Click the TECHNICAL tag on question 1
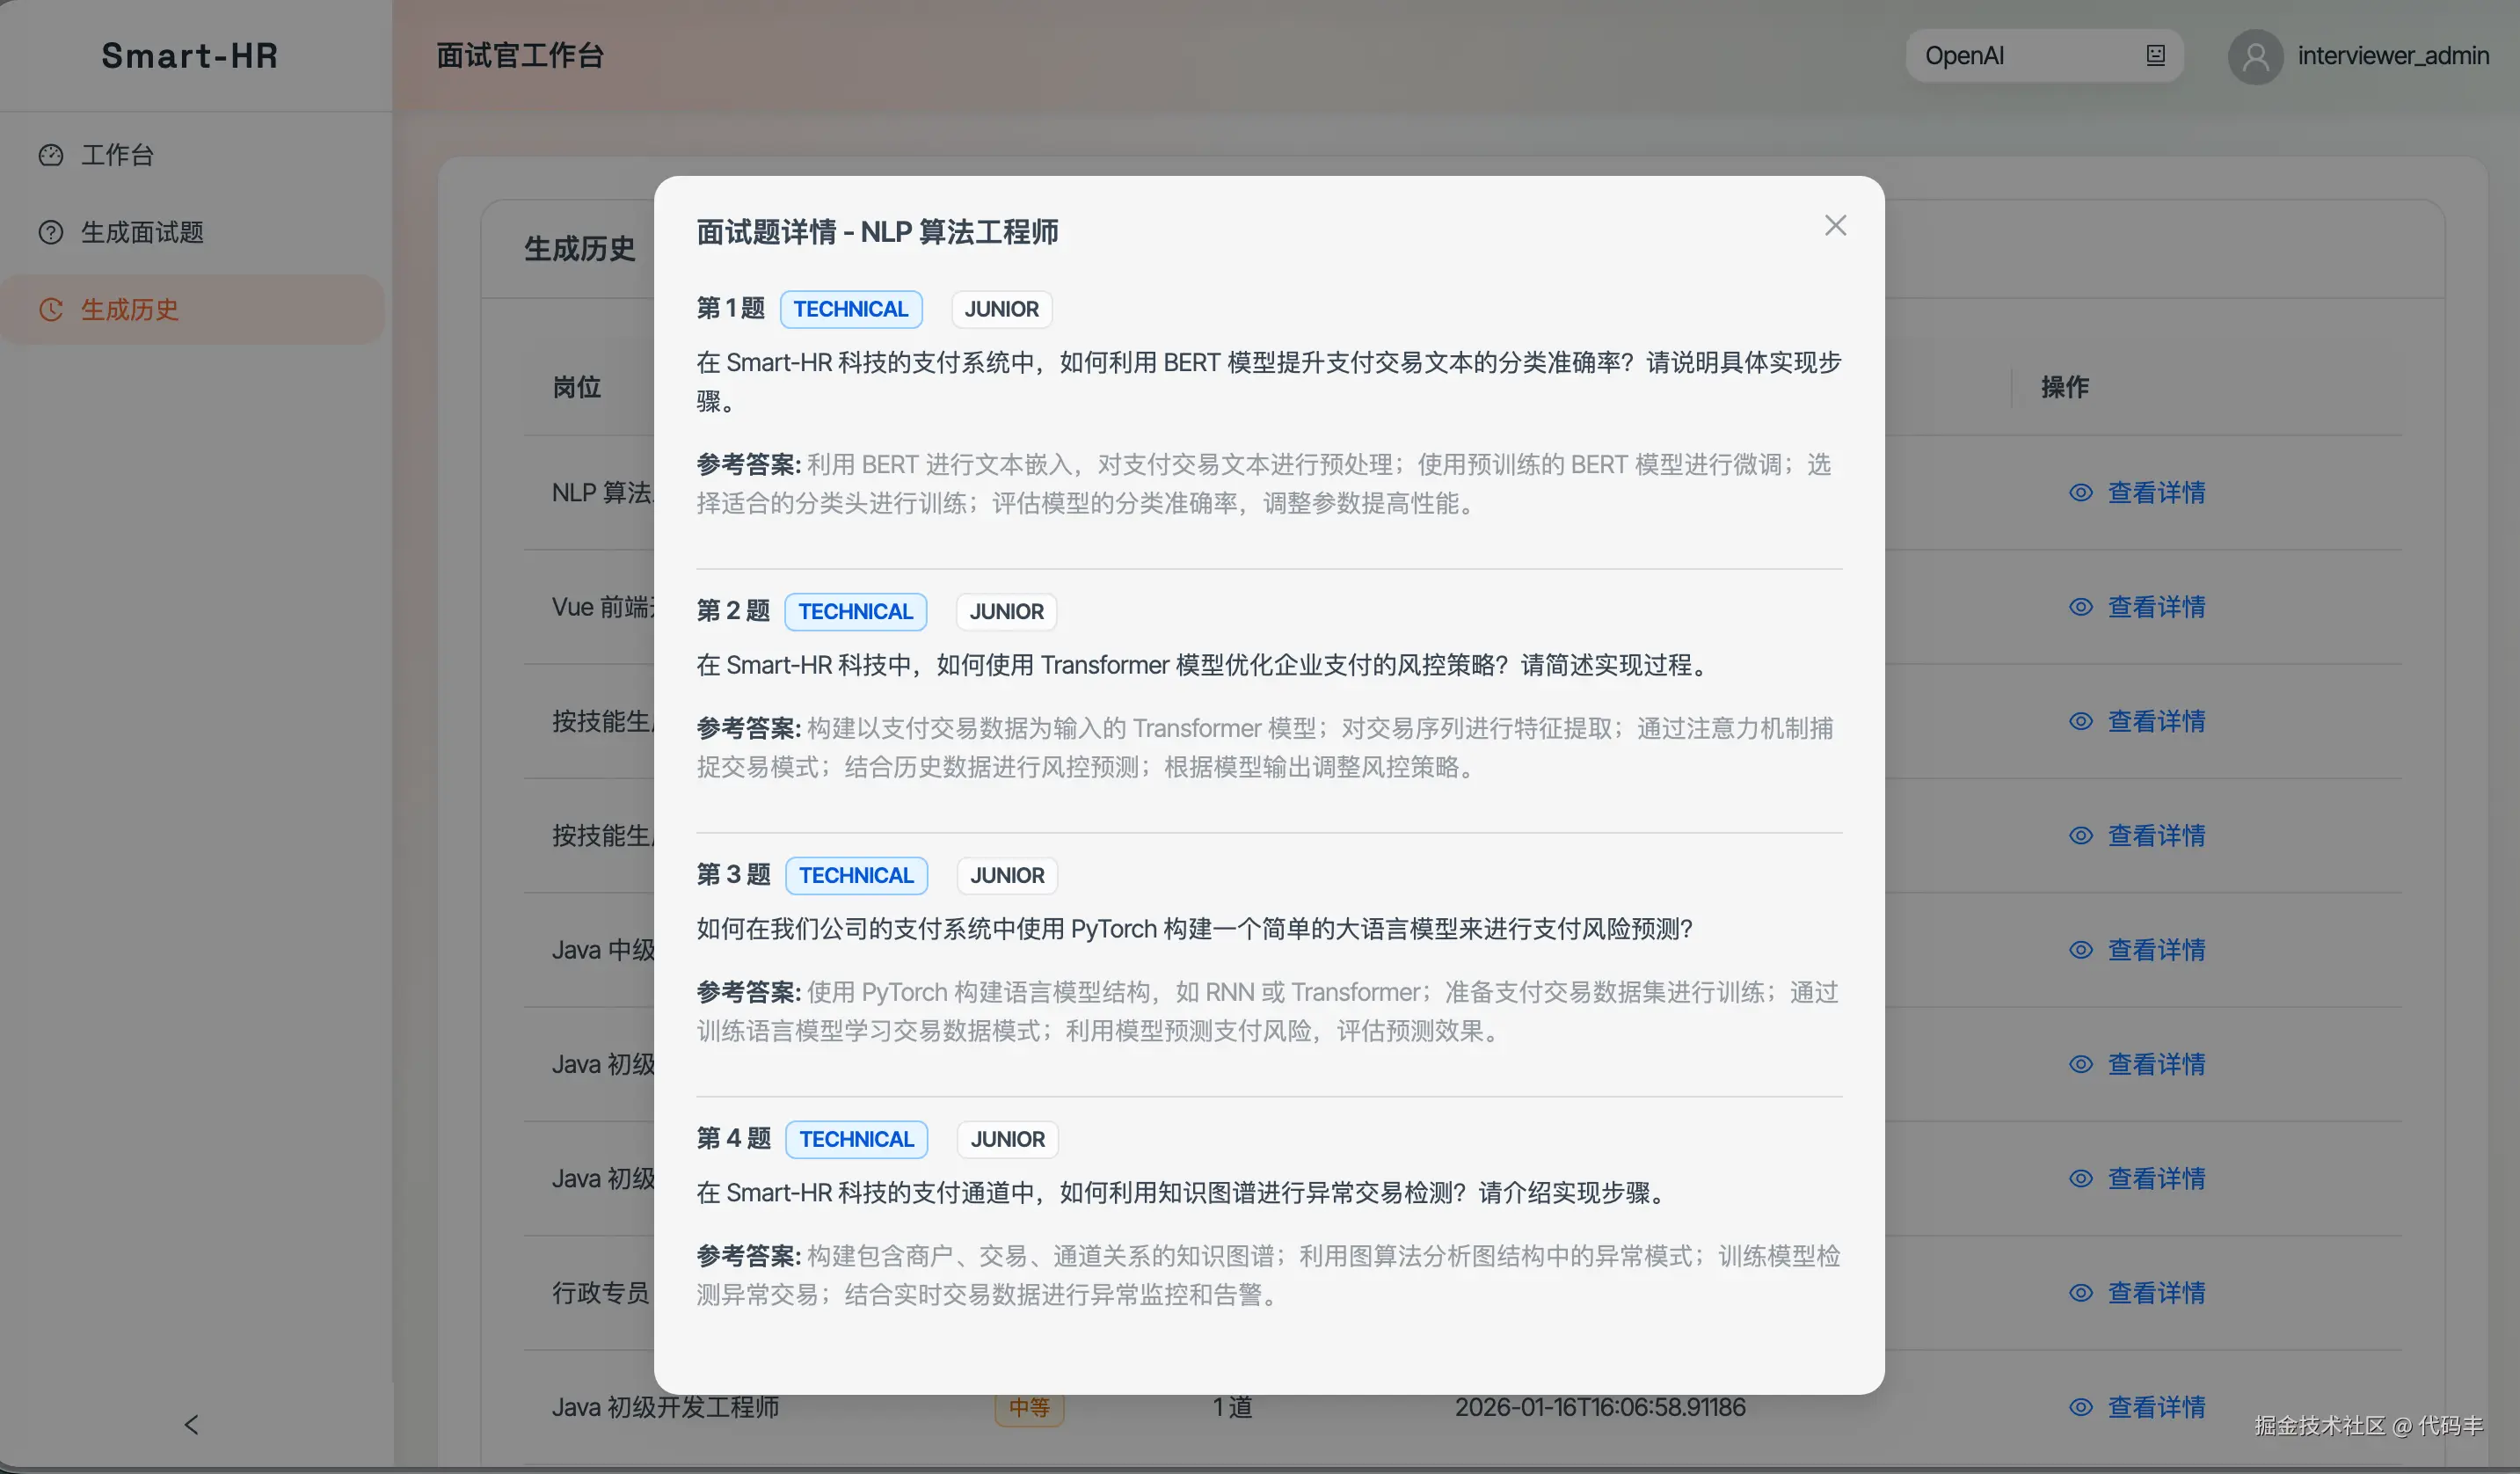This screenshot has height=1474, width=2520. pos(850,309)
